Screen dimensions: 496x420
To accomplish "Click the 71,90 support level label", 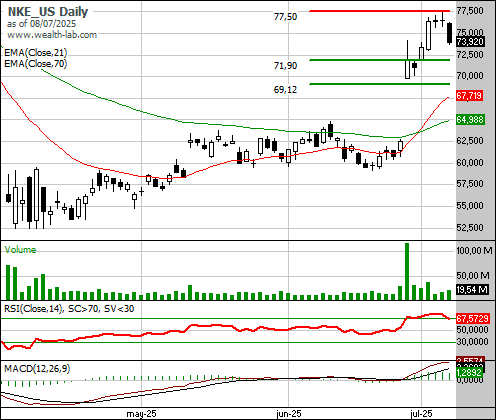I will tap(285, 66).
